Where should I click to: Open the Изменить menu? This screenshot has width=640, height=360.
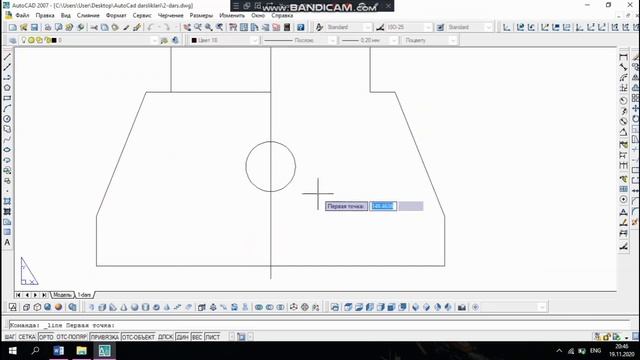pyautogui.click(x=232, y=16)
